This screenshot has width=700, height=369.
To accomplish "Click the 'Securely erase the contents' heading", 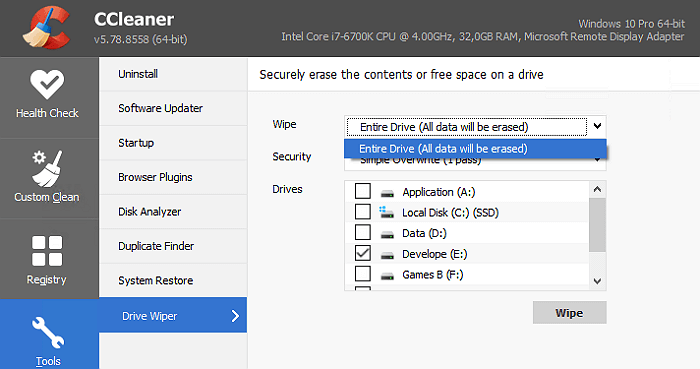I will click(x=401, y=75).
